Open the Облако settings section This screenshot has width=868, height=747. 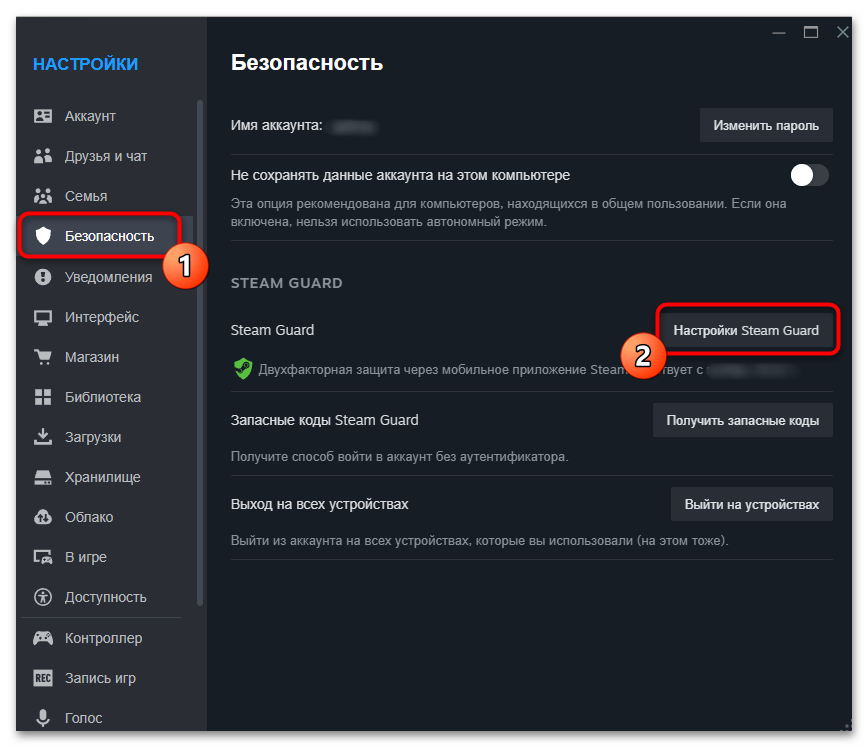[106, 517]
